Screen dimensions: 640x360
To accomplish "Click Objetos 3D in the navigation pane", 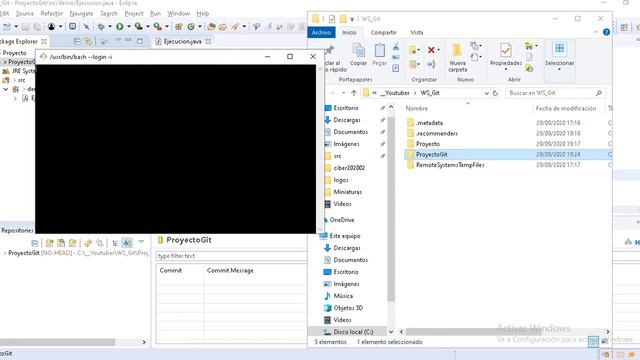I will pyautogui.click(x=348, y=308).
